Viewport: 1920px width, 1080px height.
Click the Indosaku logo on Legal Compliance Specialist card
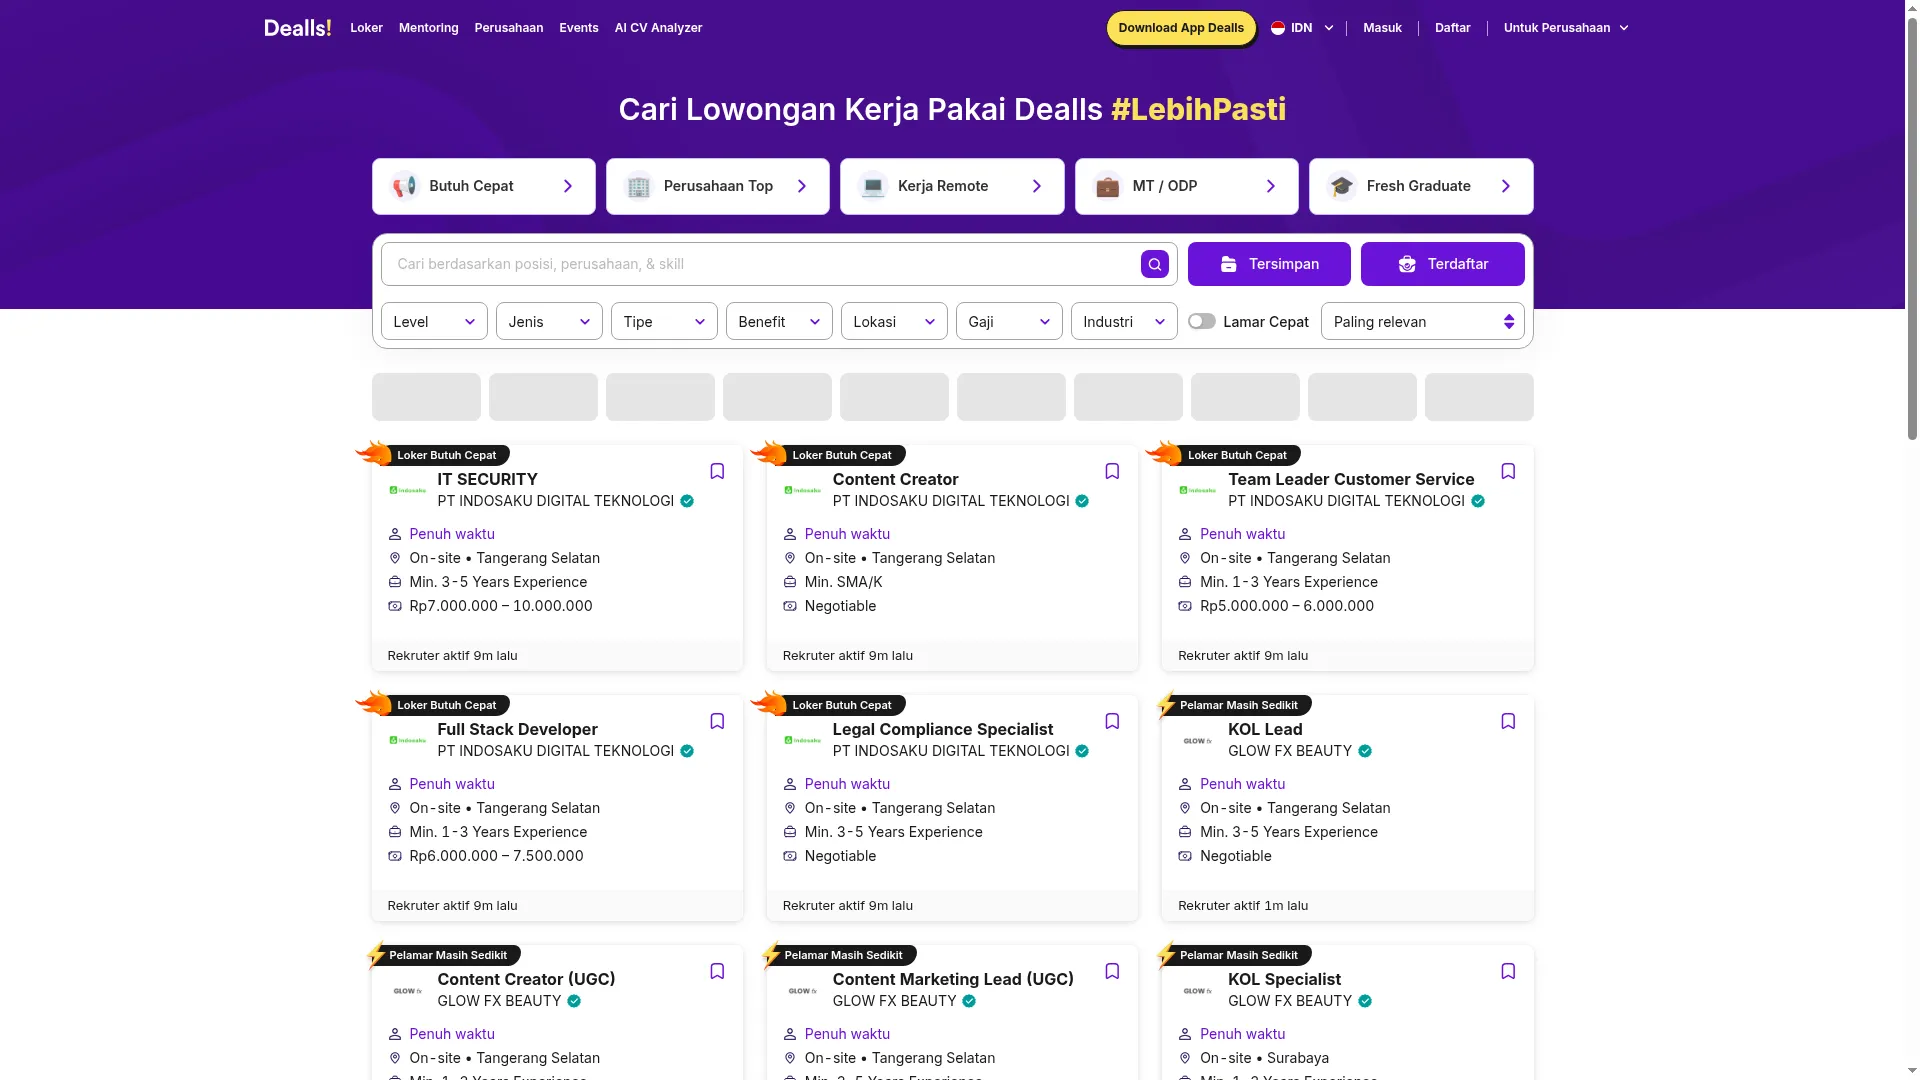tap(802, 740)
